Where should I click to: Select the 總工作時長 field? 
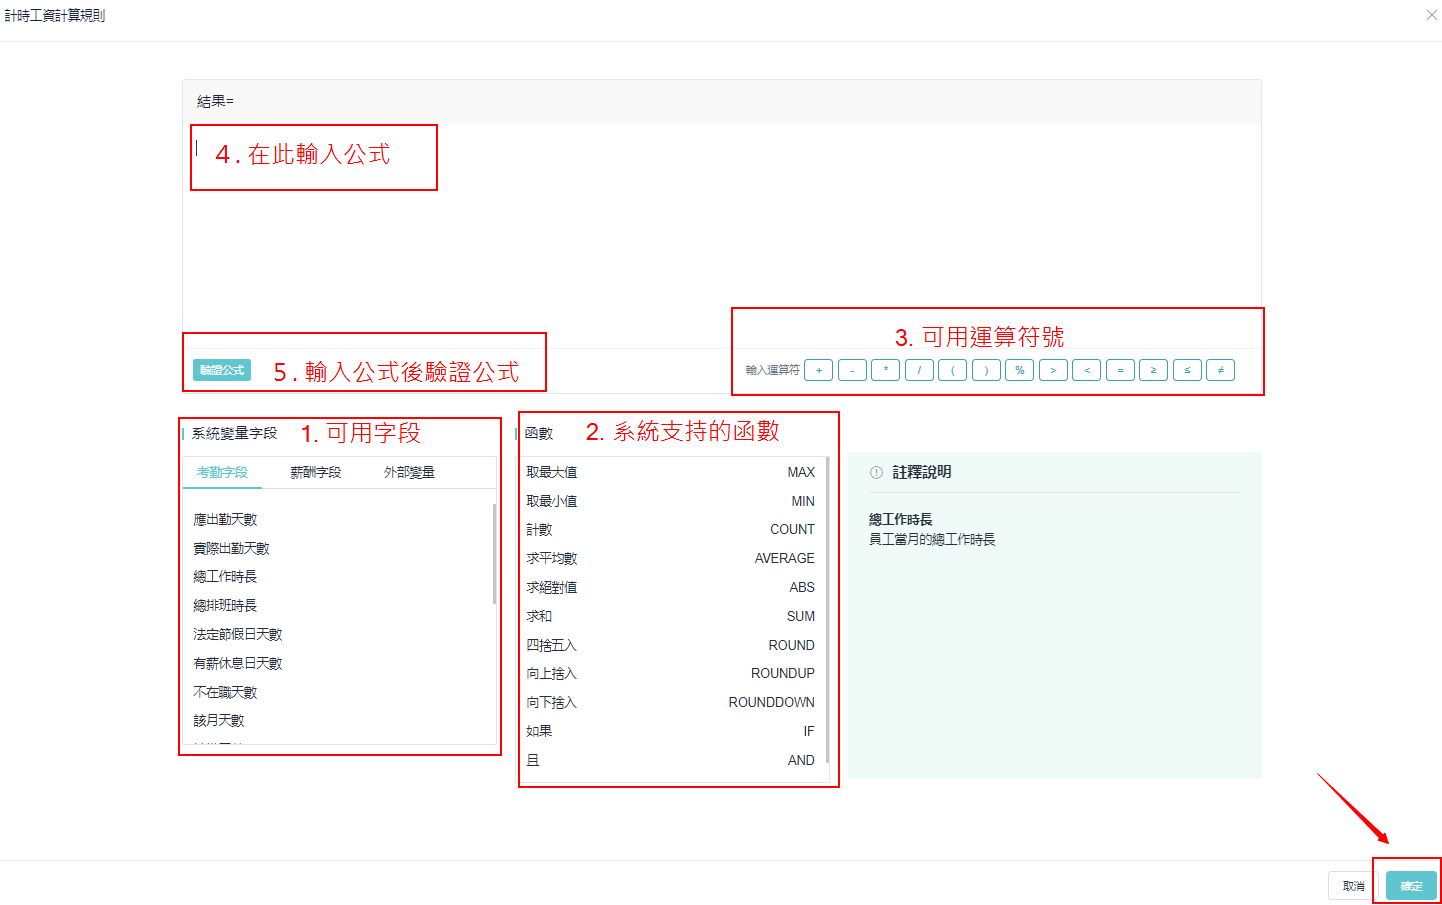(x=225, y=577)
